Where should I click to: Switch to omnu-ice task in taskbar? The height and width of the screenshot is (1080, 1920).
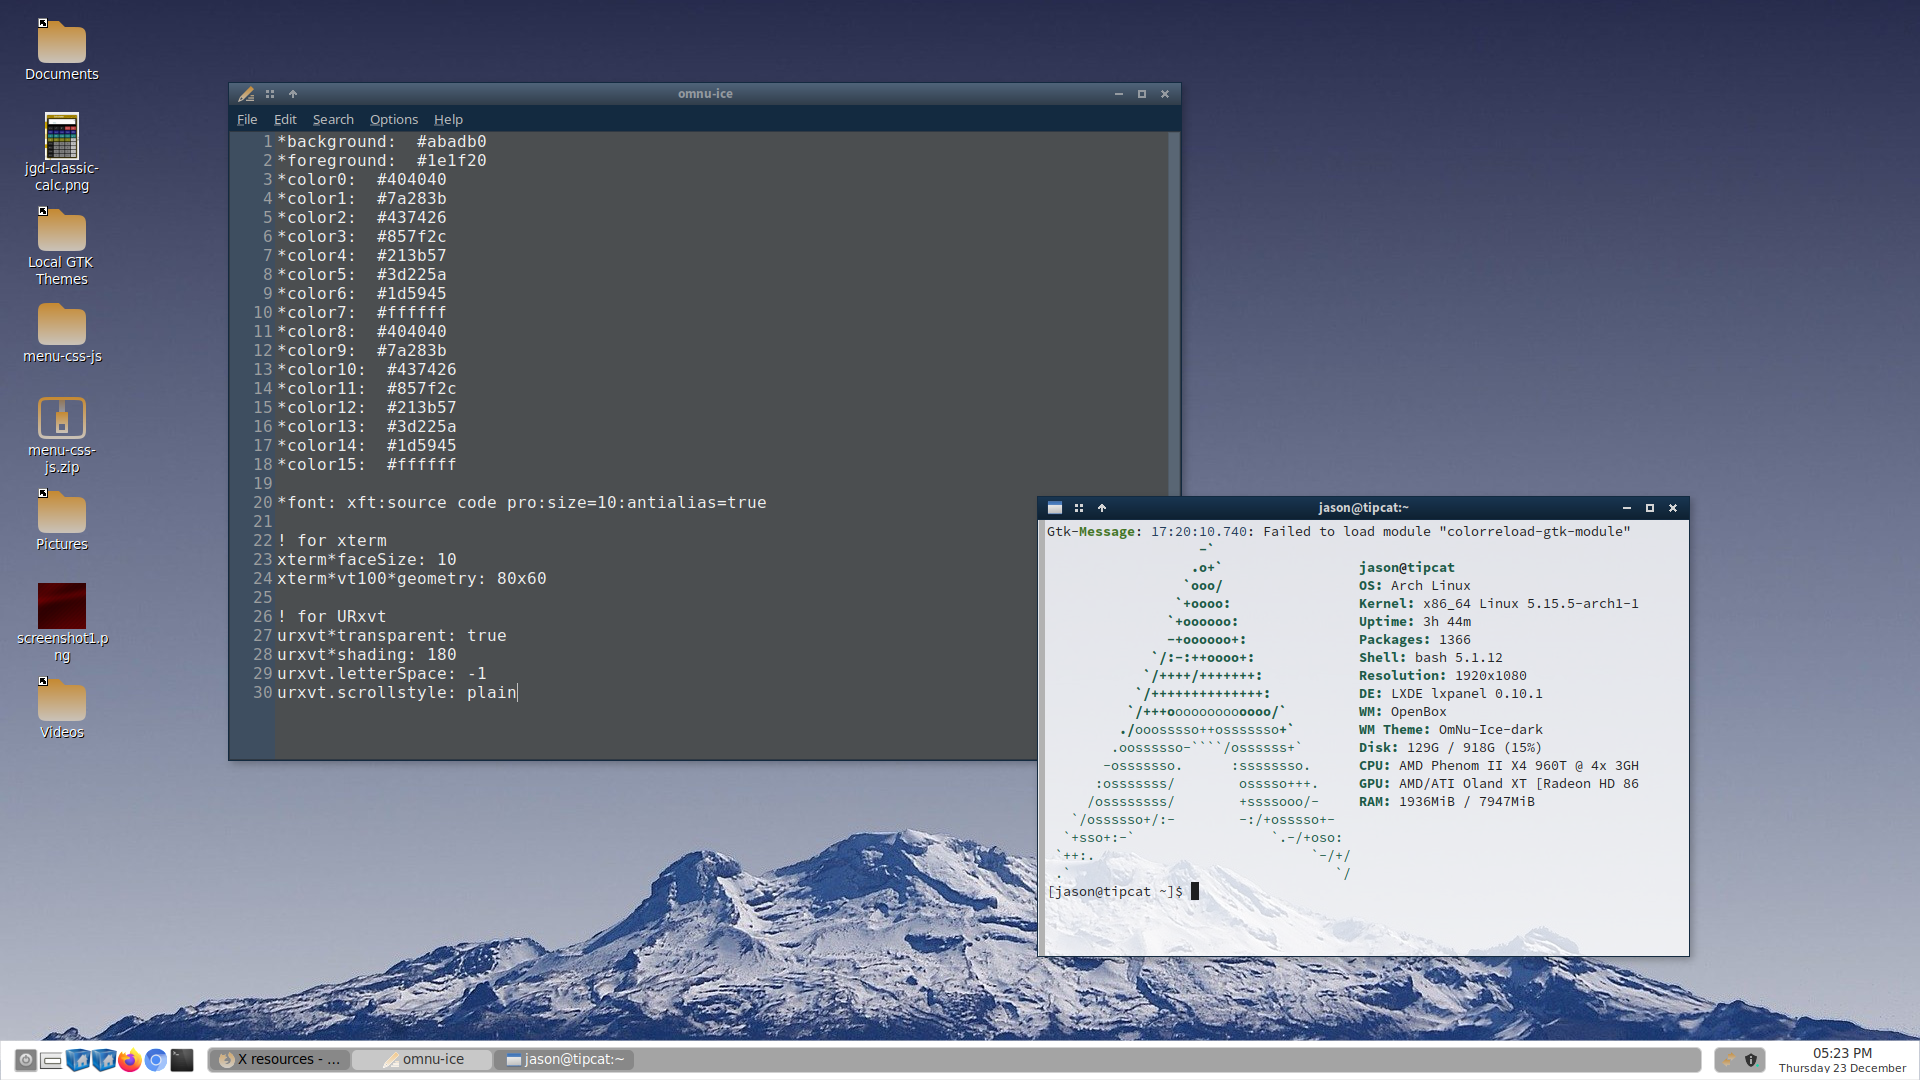[x=423, y=1060]
